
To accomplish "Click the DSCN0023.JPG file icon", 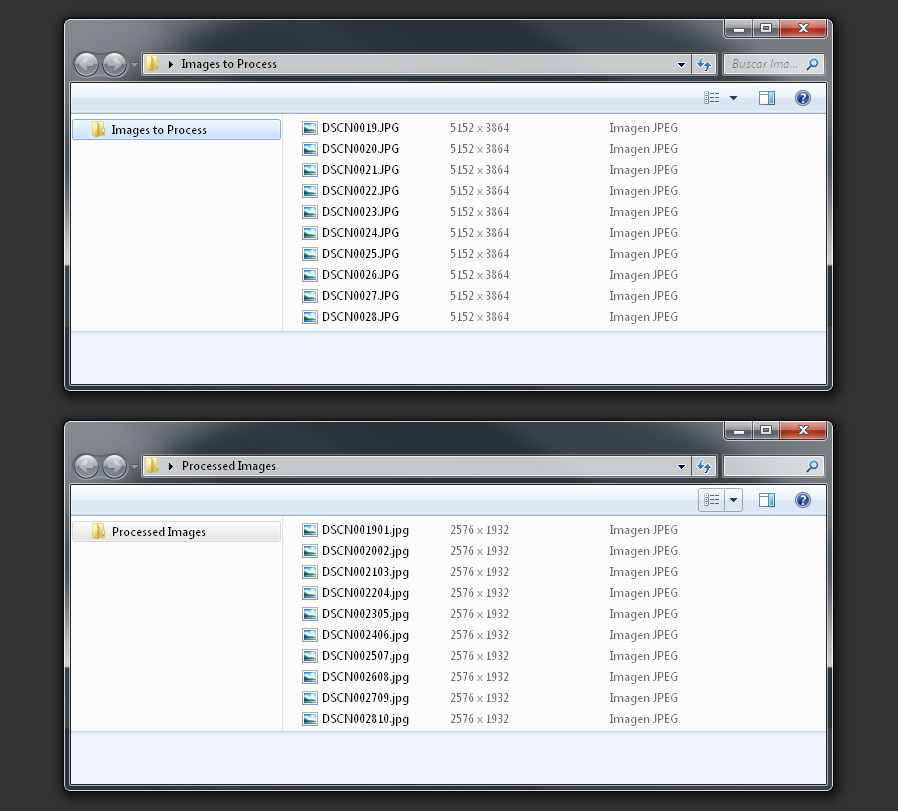I will 310,212.
